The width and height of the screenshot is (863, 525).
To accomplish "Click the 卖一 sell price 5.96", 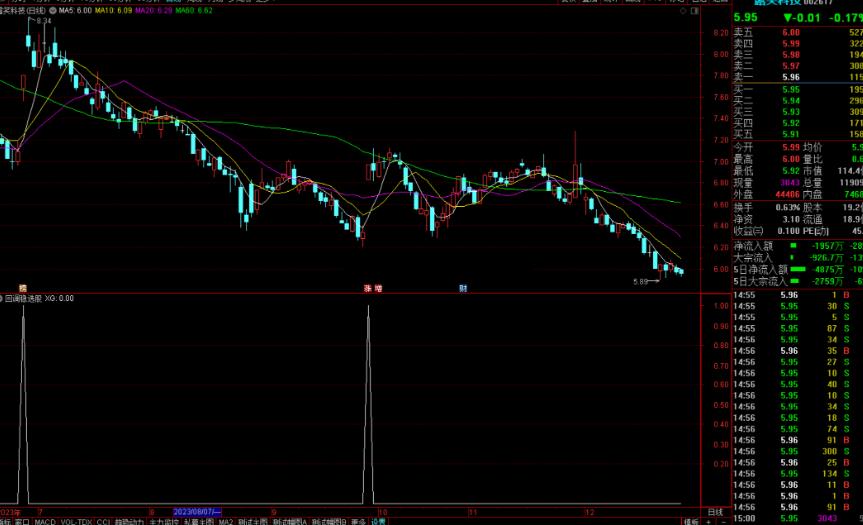I will pos(791,77).
